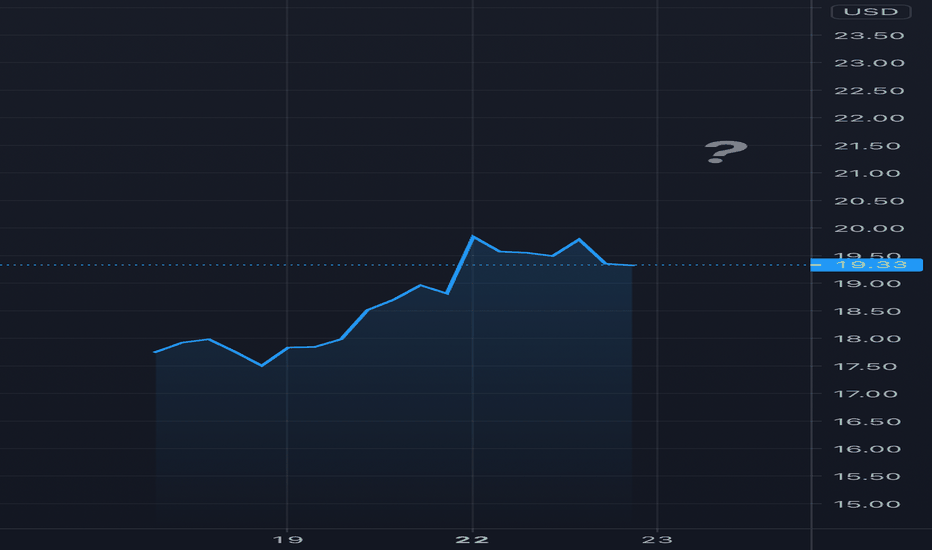Click the 19.00 price axis label
The image size is (932, 550).
pyautogui.click(x=867, y=284)
